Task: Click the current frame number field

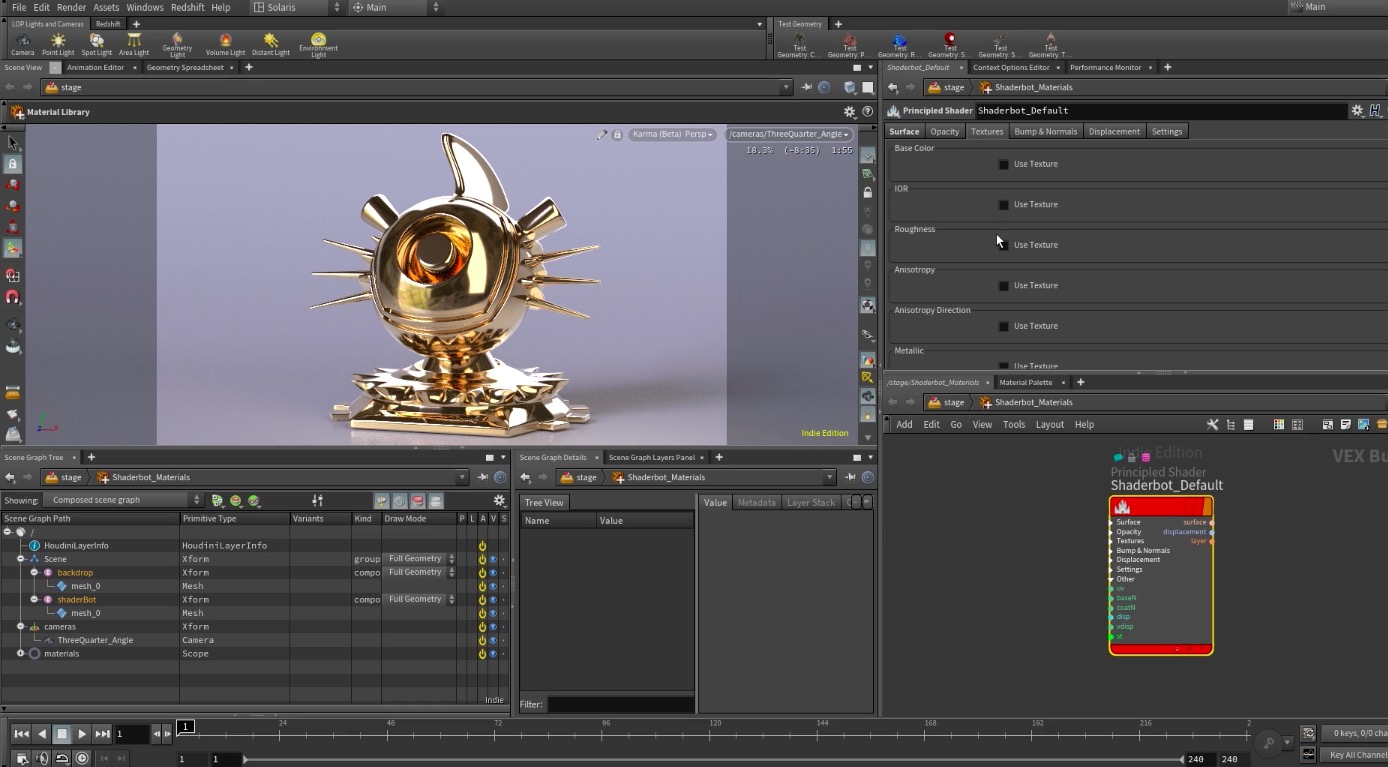Action: pyautogui.click(x=131, y=734)
